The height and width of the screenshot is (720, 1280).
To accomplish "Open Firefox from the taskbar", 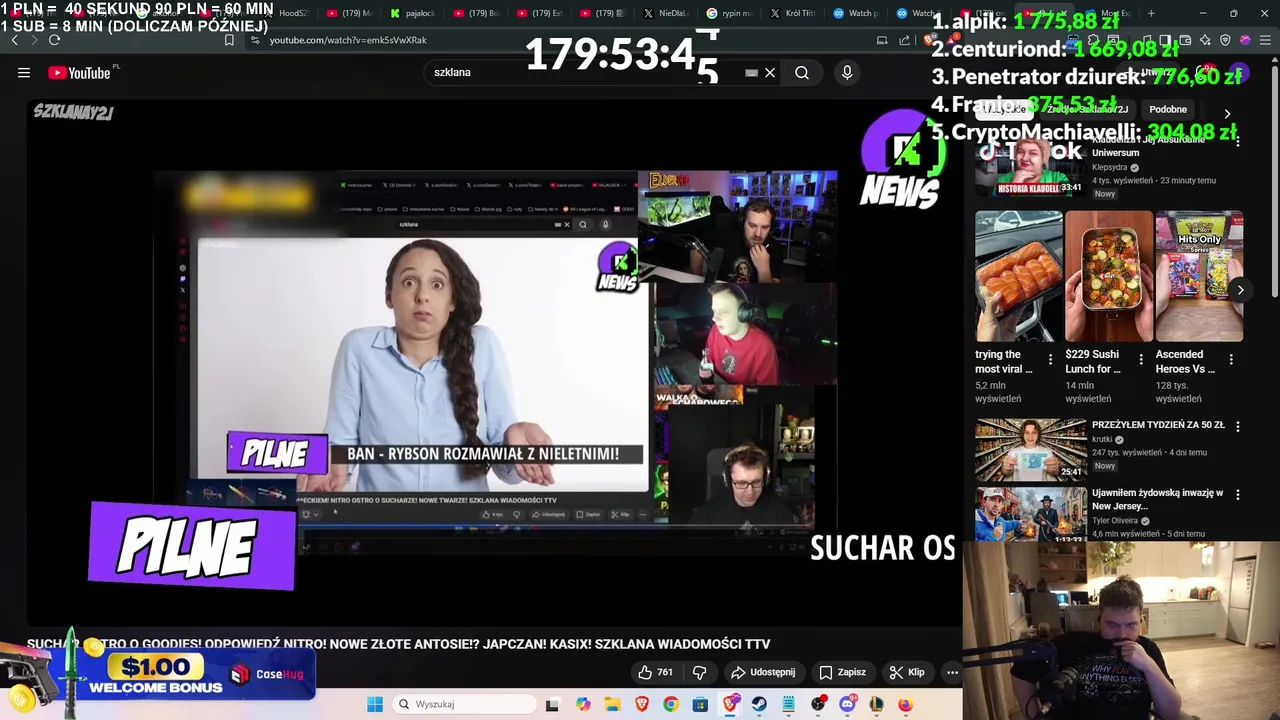I will 905,704.
